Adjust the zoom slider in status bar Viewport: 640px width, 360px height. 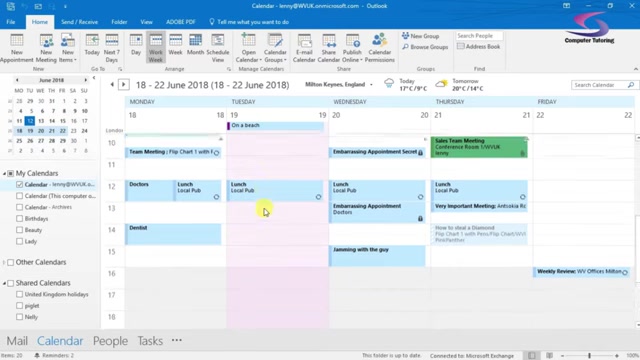tap(589, 356)
